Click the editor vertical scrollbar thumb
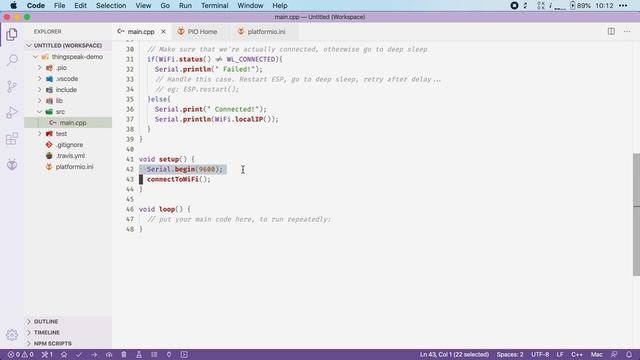This screenshot has height=360, width=640. 636,215
